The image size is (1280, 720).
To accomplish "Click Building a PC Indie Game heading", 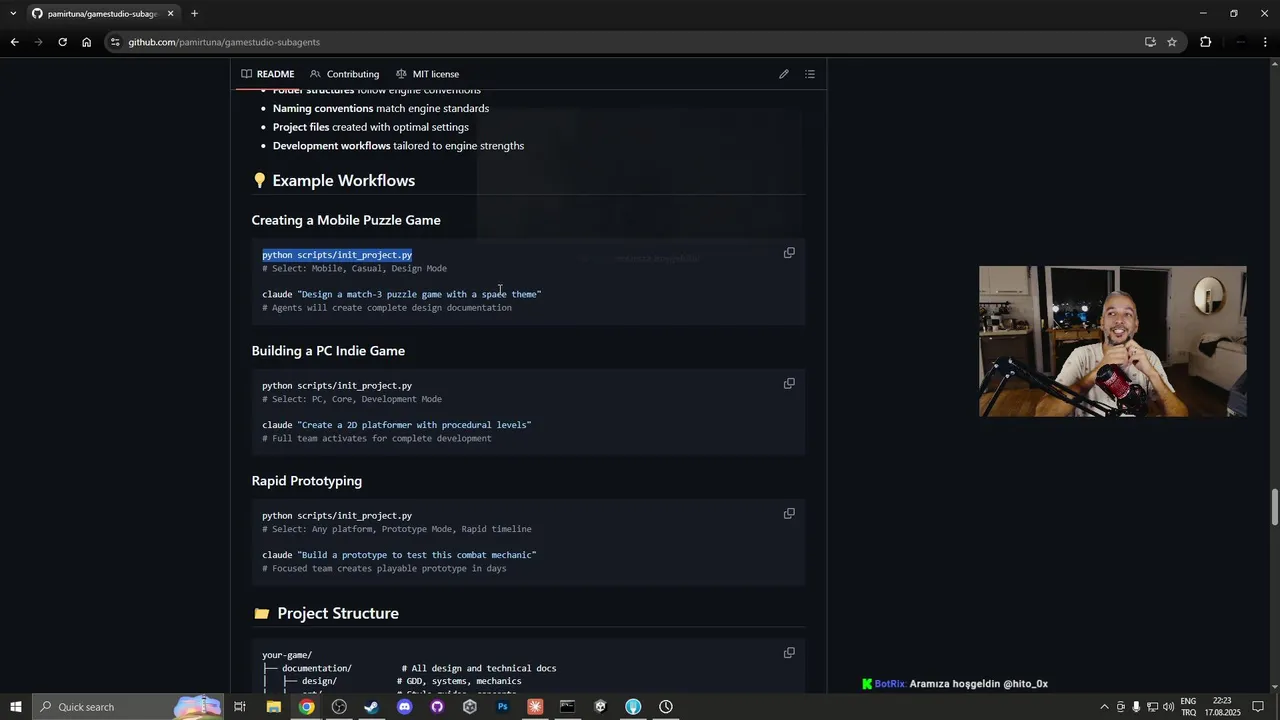I will point(328,351).
